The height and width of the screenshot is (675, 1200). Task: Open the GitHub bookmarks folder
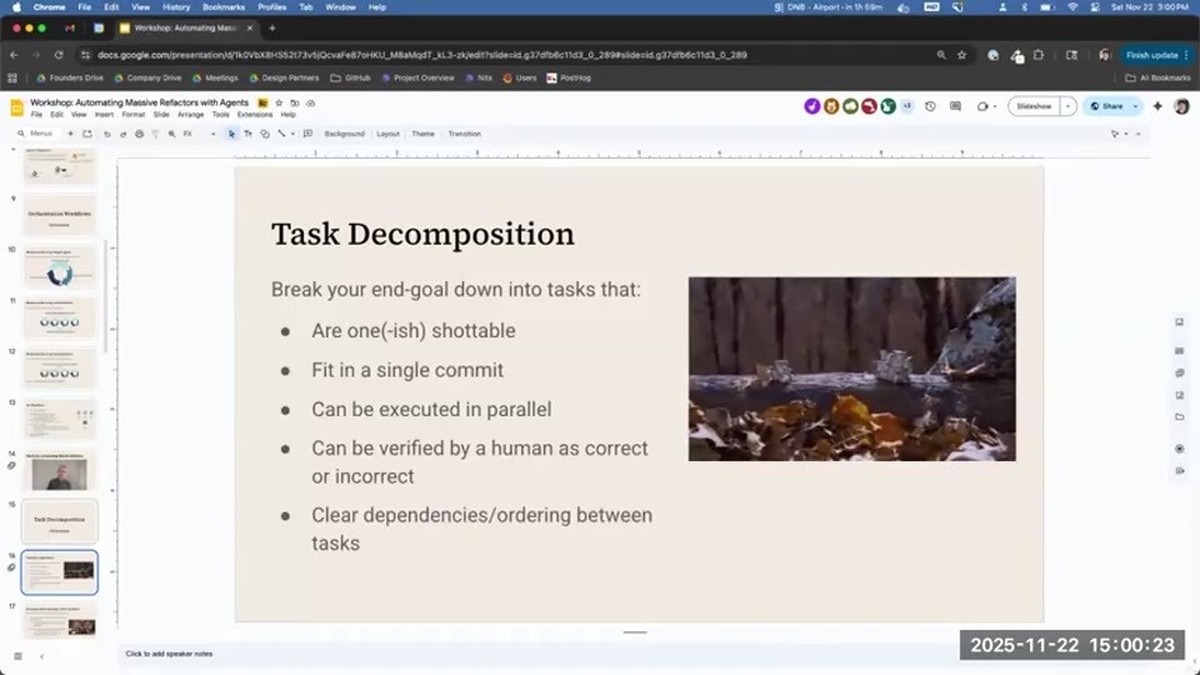[350, 78]
